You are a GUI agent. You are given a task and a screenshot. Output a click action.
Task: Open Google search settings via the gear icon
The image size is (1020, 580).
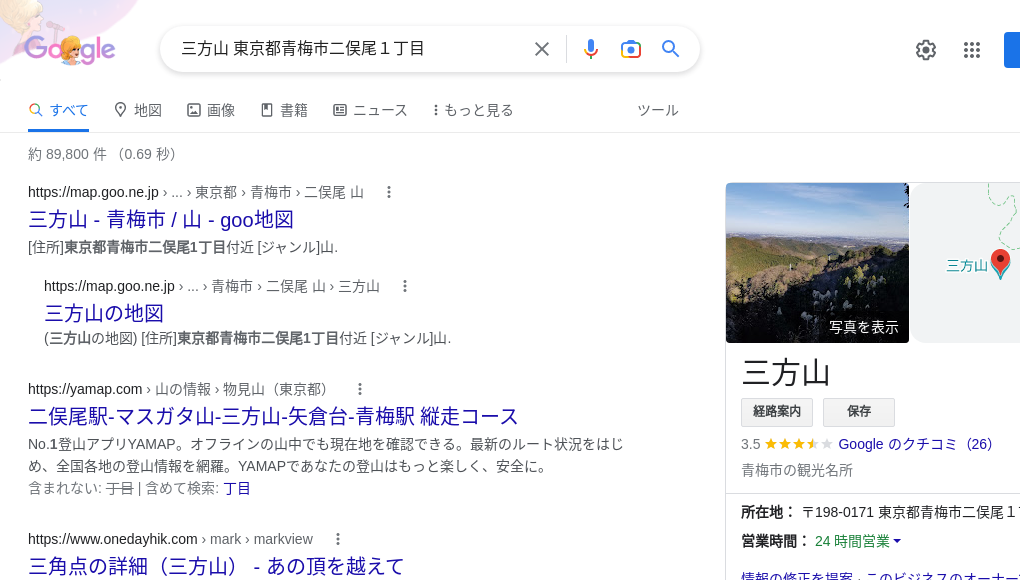[926, 49]
